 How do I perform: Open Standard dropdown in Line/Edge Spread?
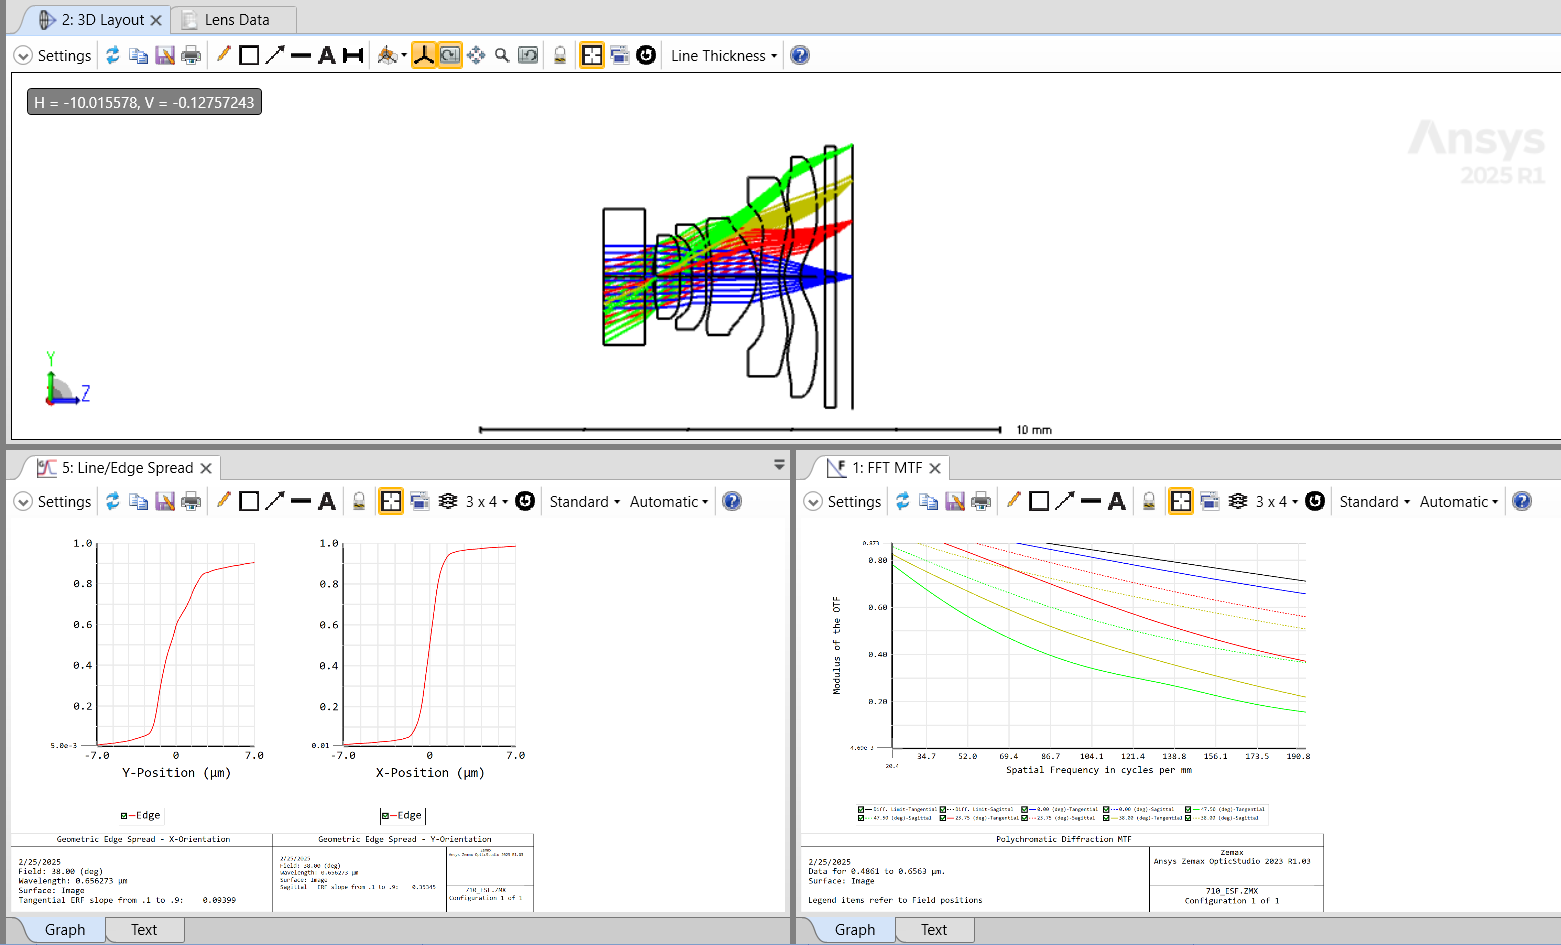pyautogui.click(x=585, y=502)
